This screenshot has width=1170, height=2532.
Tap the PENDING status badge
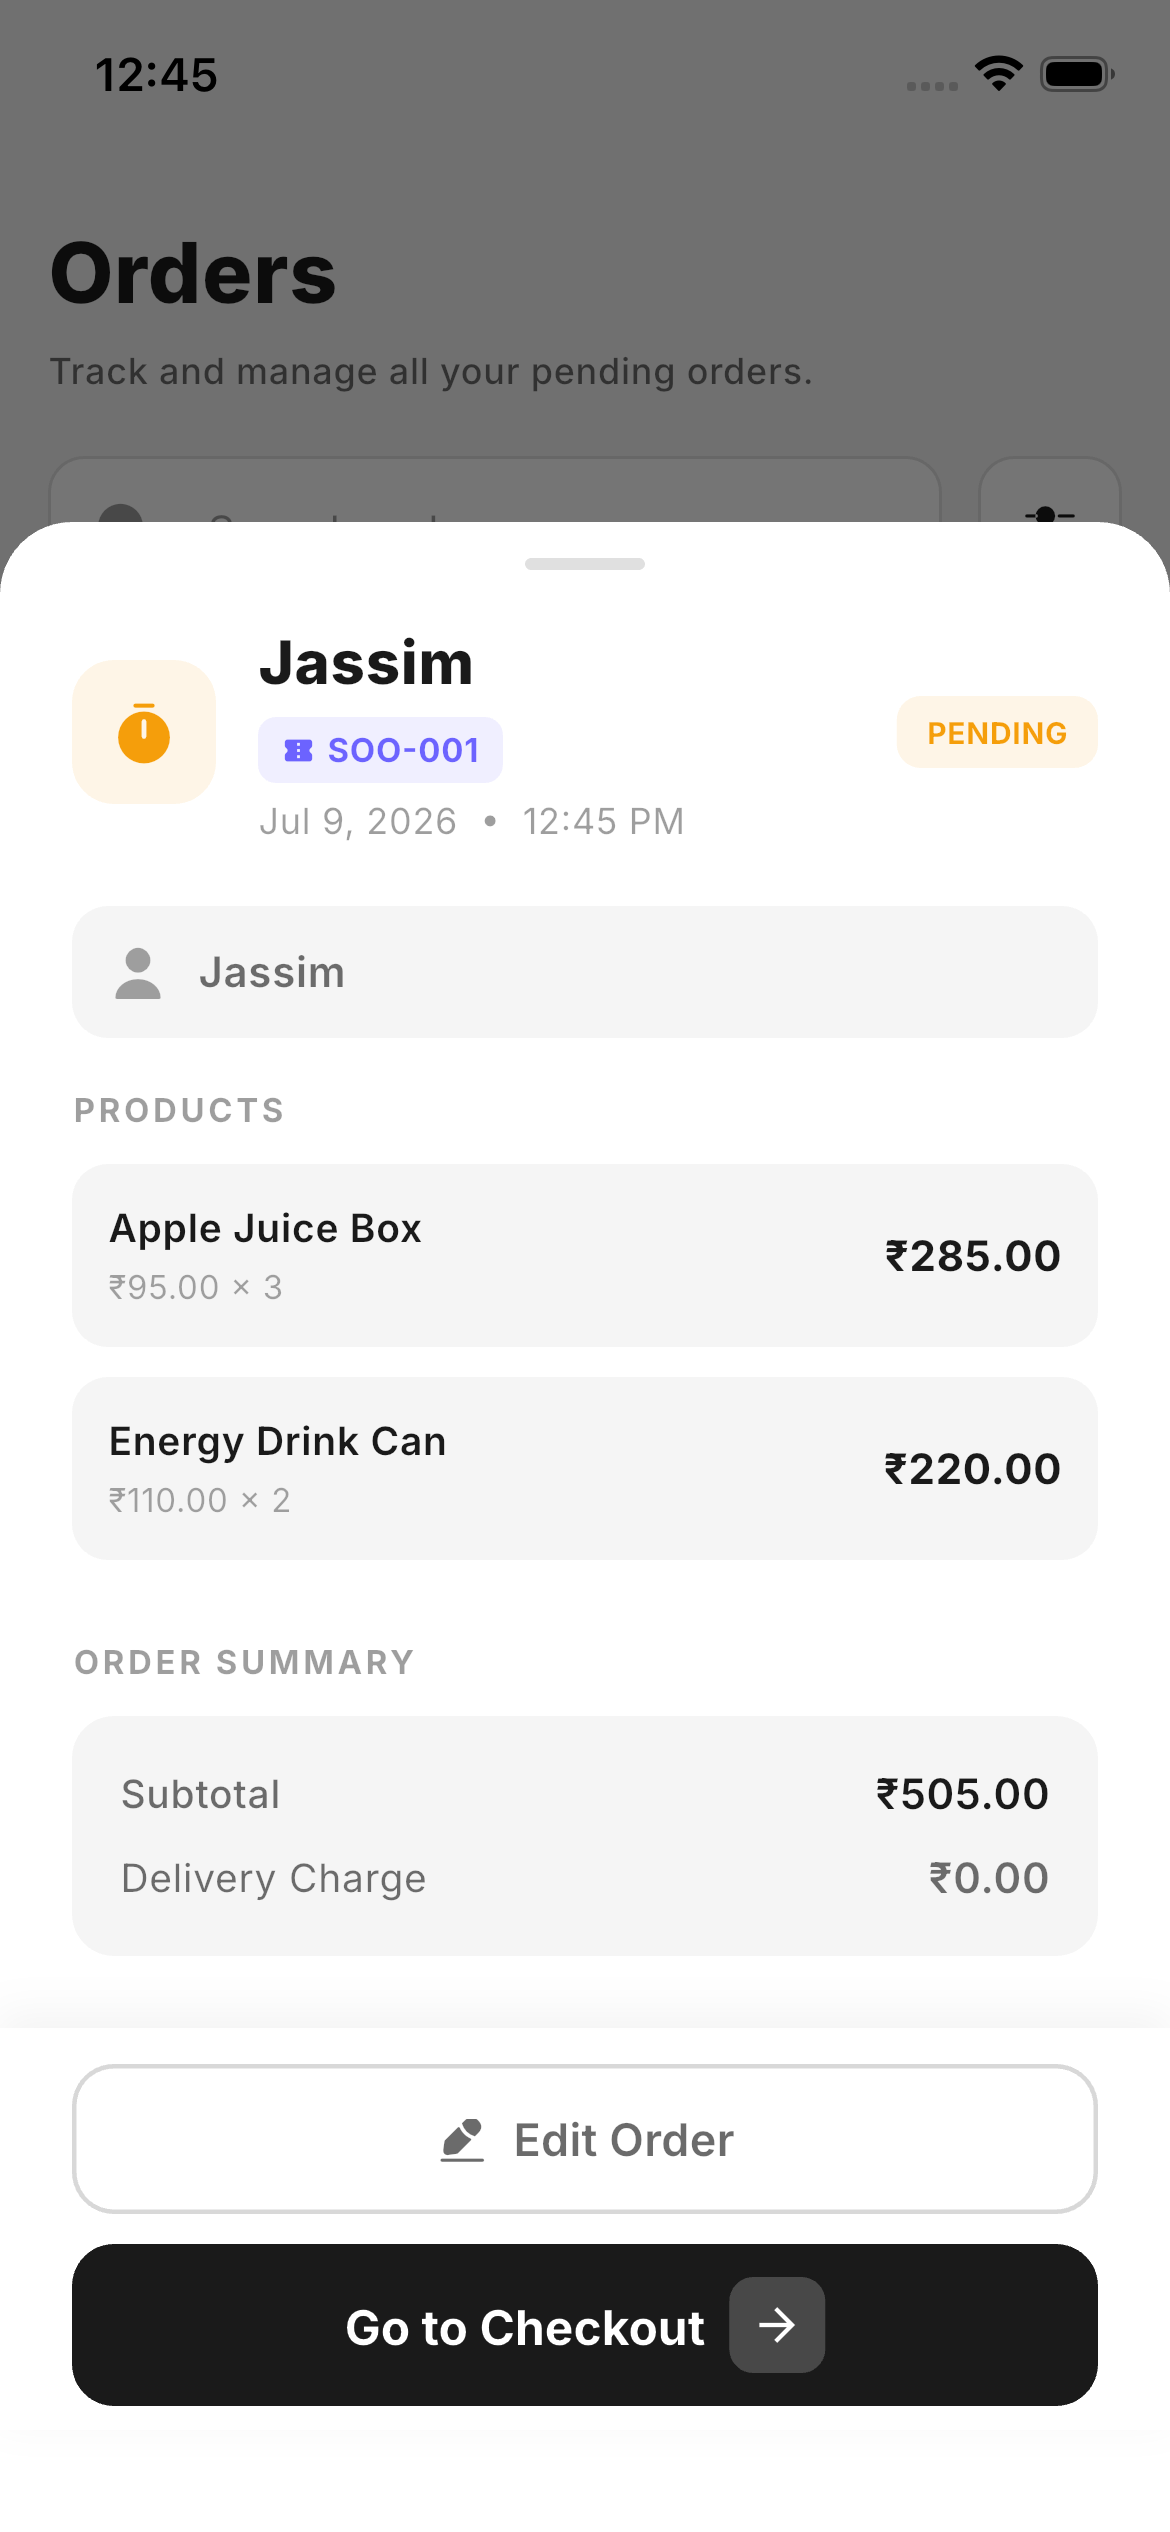pos(997,732)
